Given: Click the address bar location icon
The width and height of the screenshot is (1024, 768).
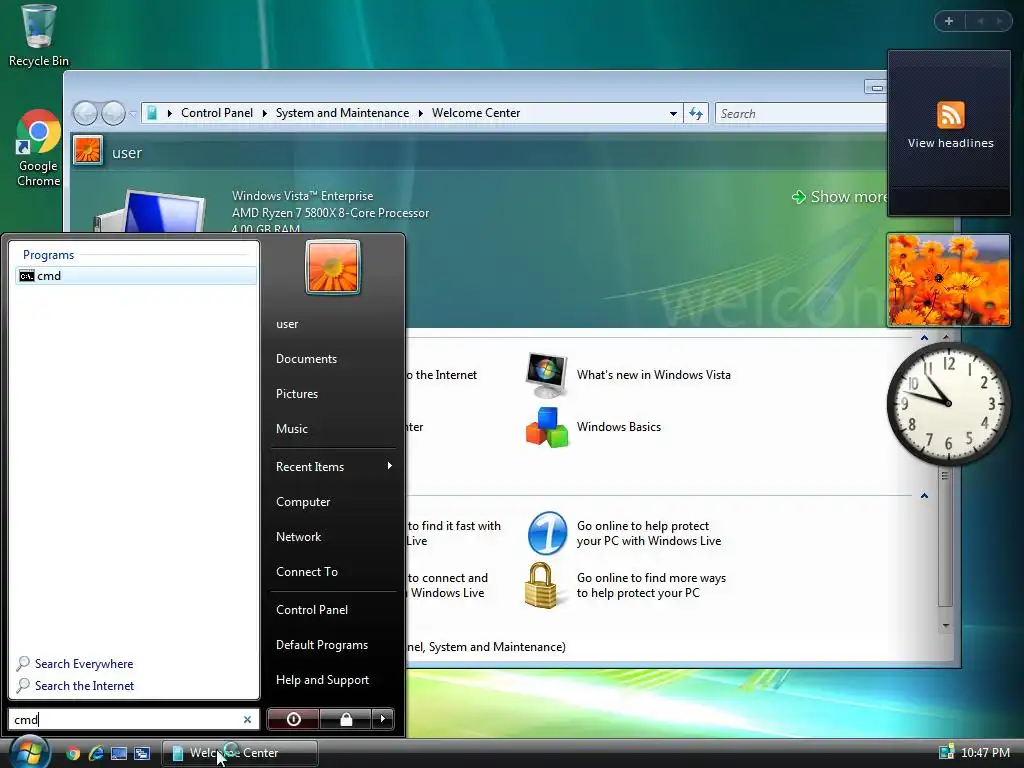Looking at the screenshot, I should click(152, 114).
